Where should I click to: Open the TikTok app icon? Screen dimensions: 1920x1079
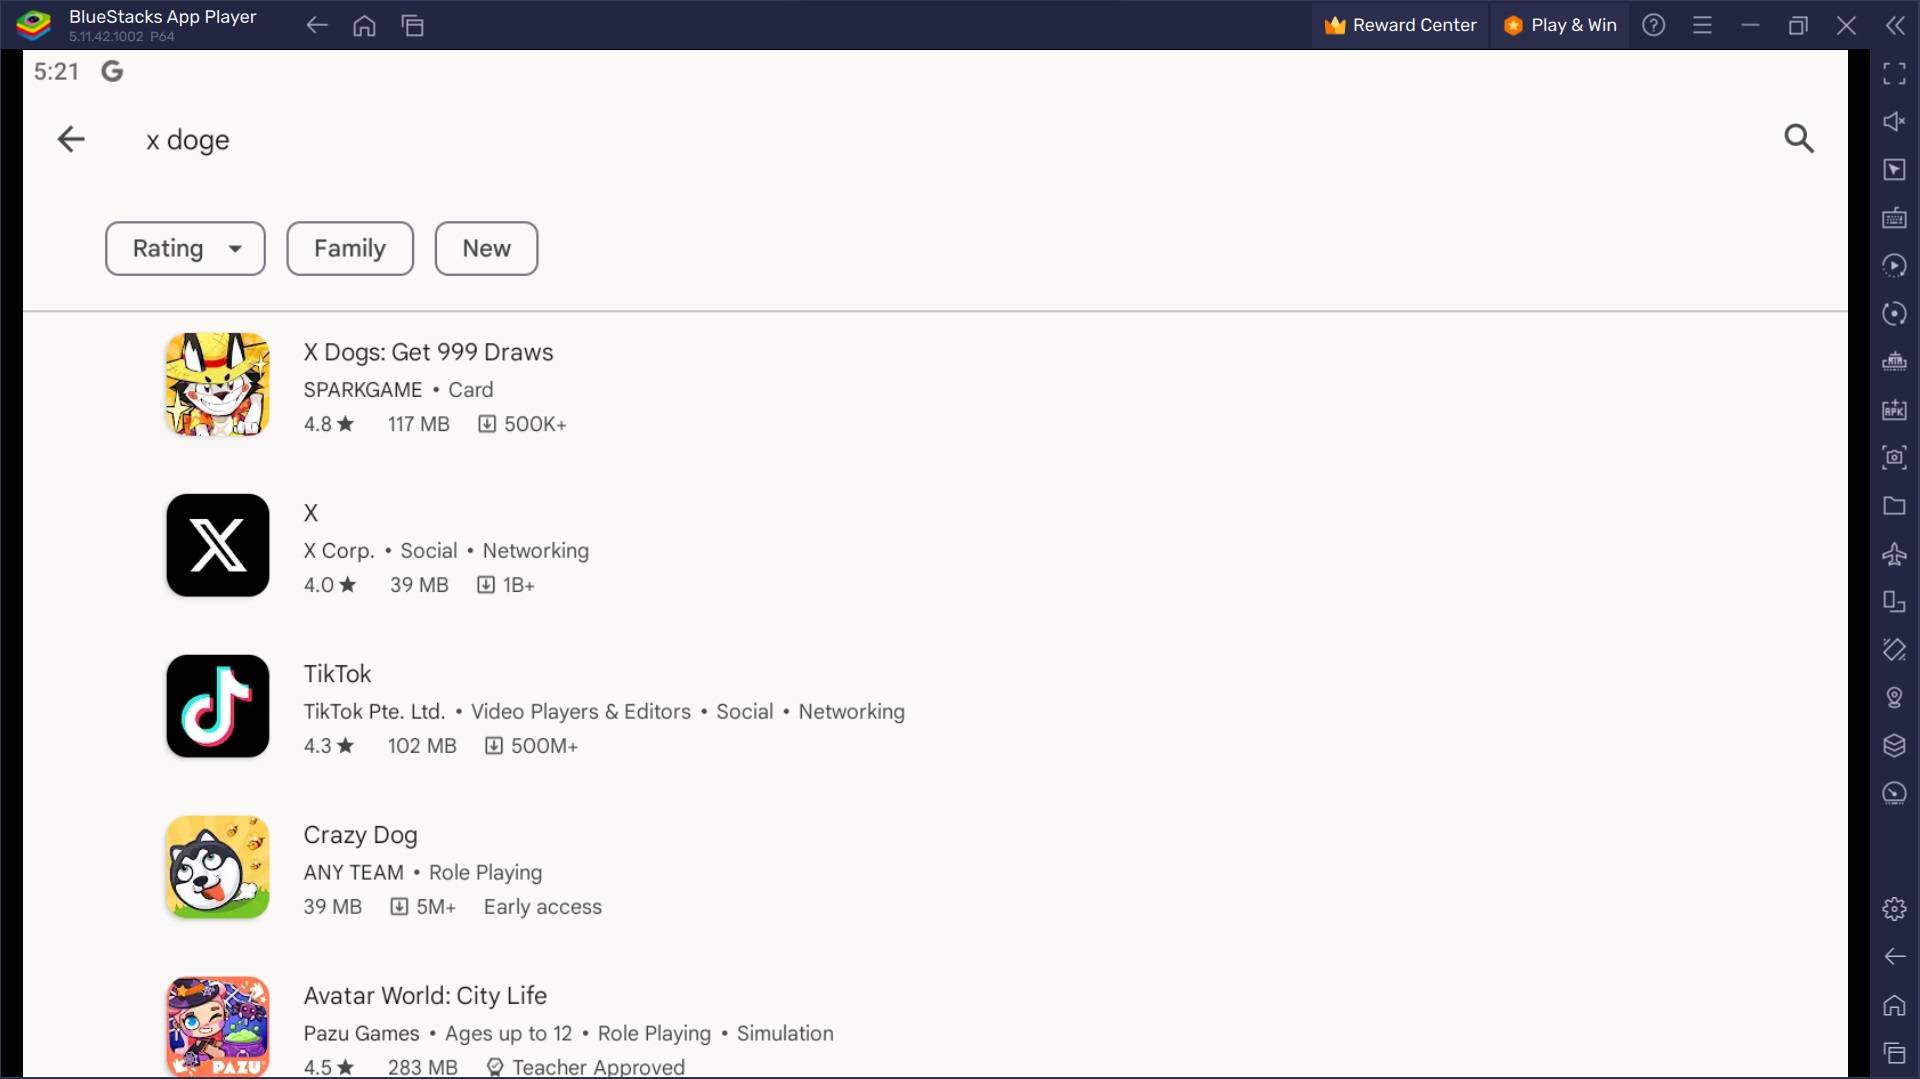(x=218, y=706)
